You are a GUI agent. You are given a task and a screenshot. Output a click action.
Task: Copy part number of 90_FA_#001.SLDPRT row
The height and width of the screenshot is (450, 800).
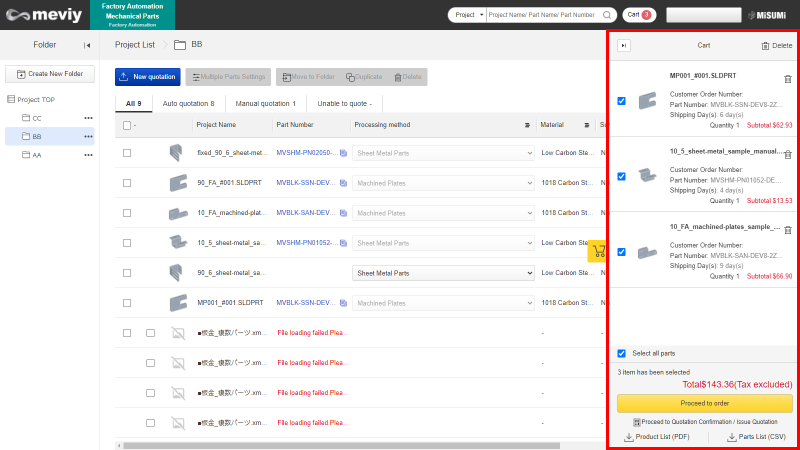(343, 183)
